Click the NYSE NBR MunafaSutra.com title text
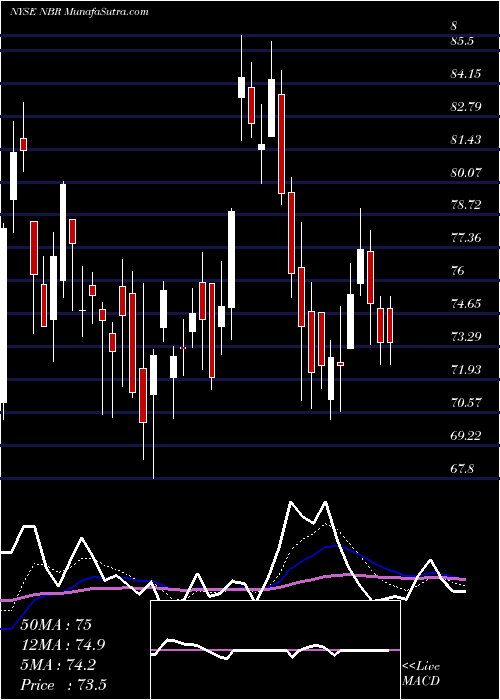 coord(79,12)
